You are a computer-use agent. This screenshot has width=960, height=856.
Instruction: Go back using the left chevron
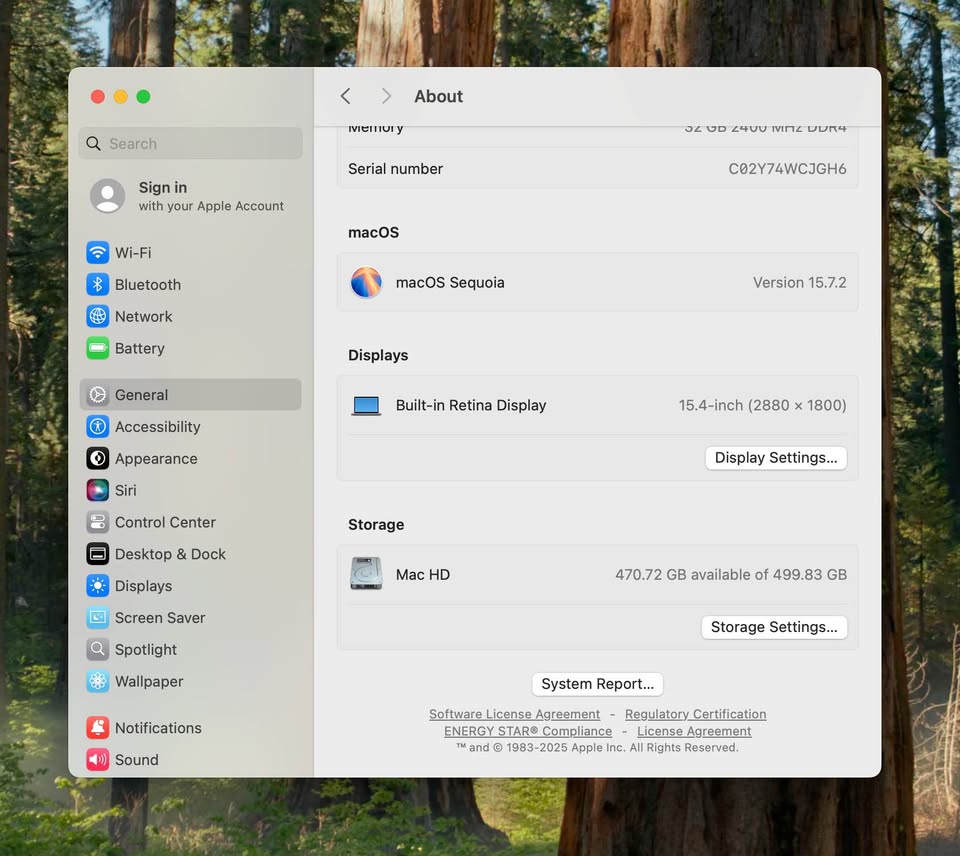tap(346, 96)
